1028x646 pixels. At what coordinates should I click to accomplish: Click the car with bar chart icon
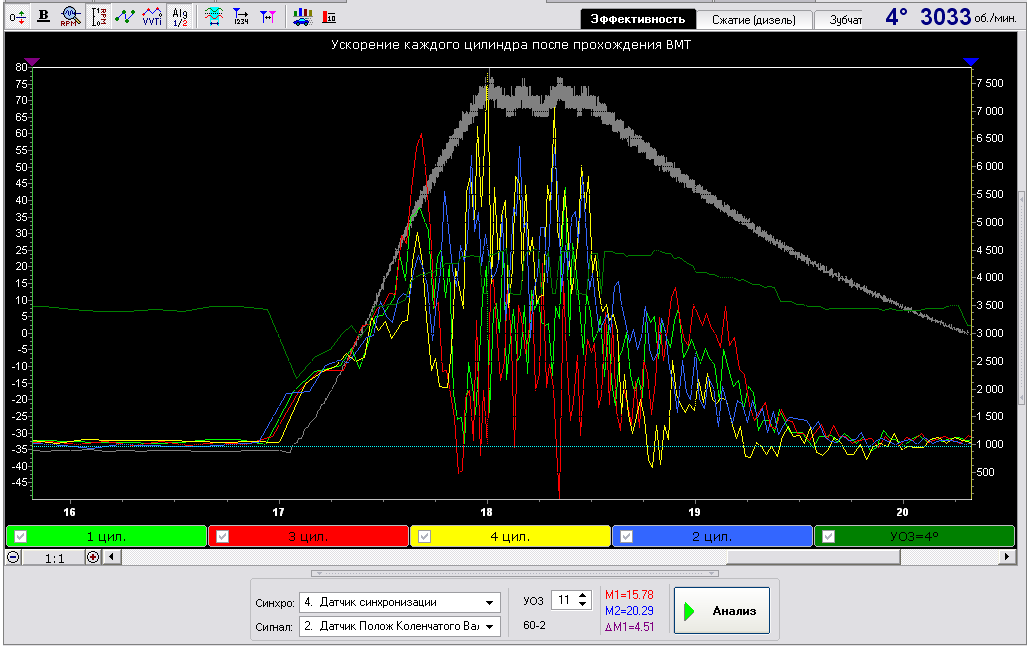[x=302, y=16]
